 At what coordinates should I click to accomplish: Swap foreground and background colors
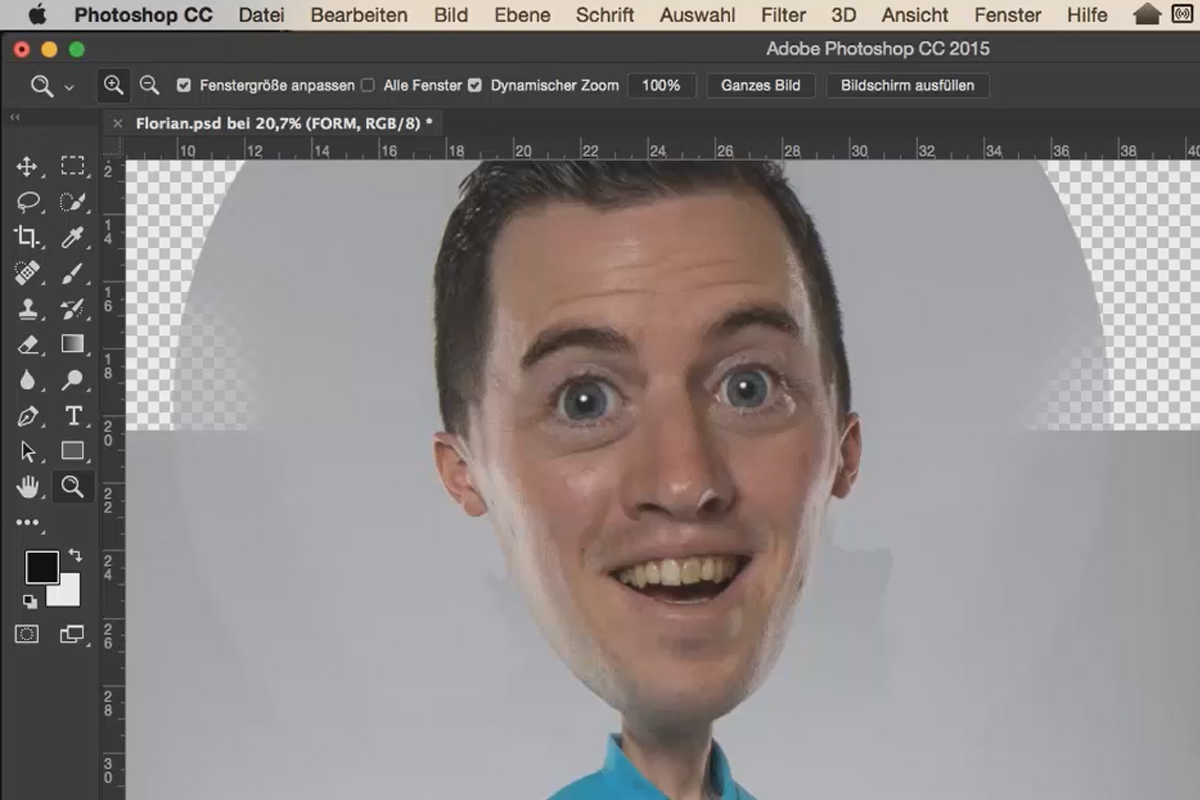pyautogui.click(x=75, y=555)
